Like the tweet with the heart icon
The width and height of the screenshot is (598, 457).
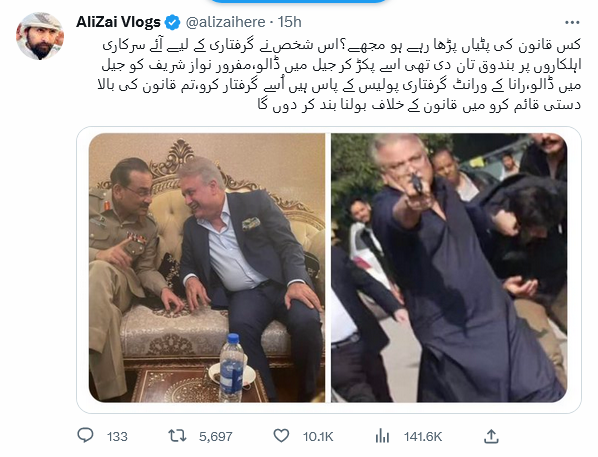(x=281, y=436)
